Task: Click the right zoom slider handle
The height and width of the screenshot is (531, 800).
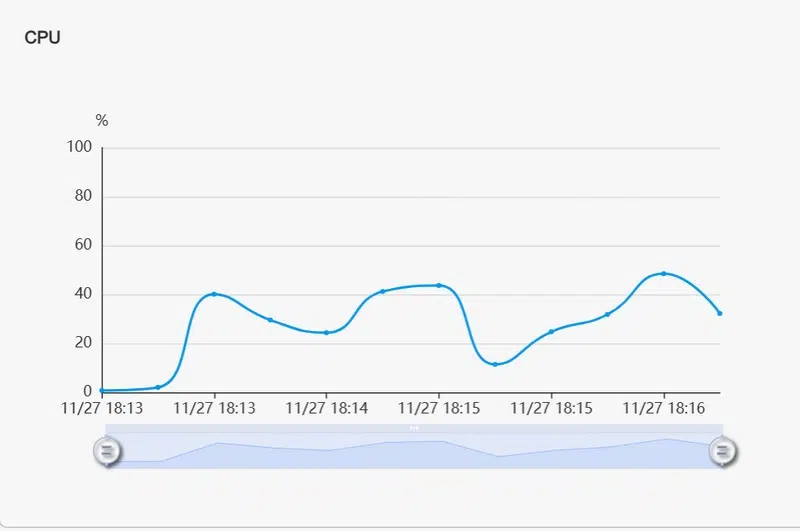Action: point(722,452)
